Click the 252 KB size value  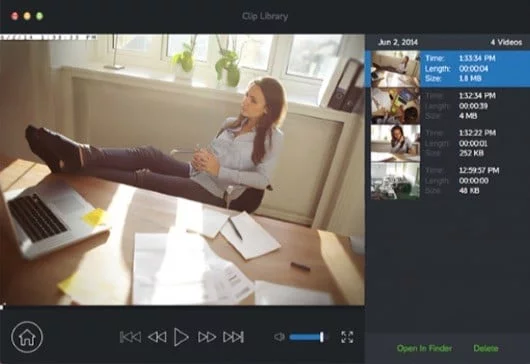pos(471,153)
